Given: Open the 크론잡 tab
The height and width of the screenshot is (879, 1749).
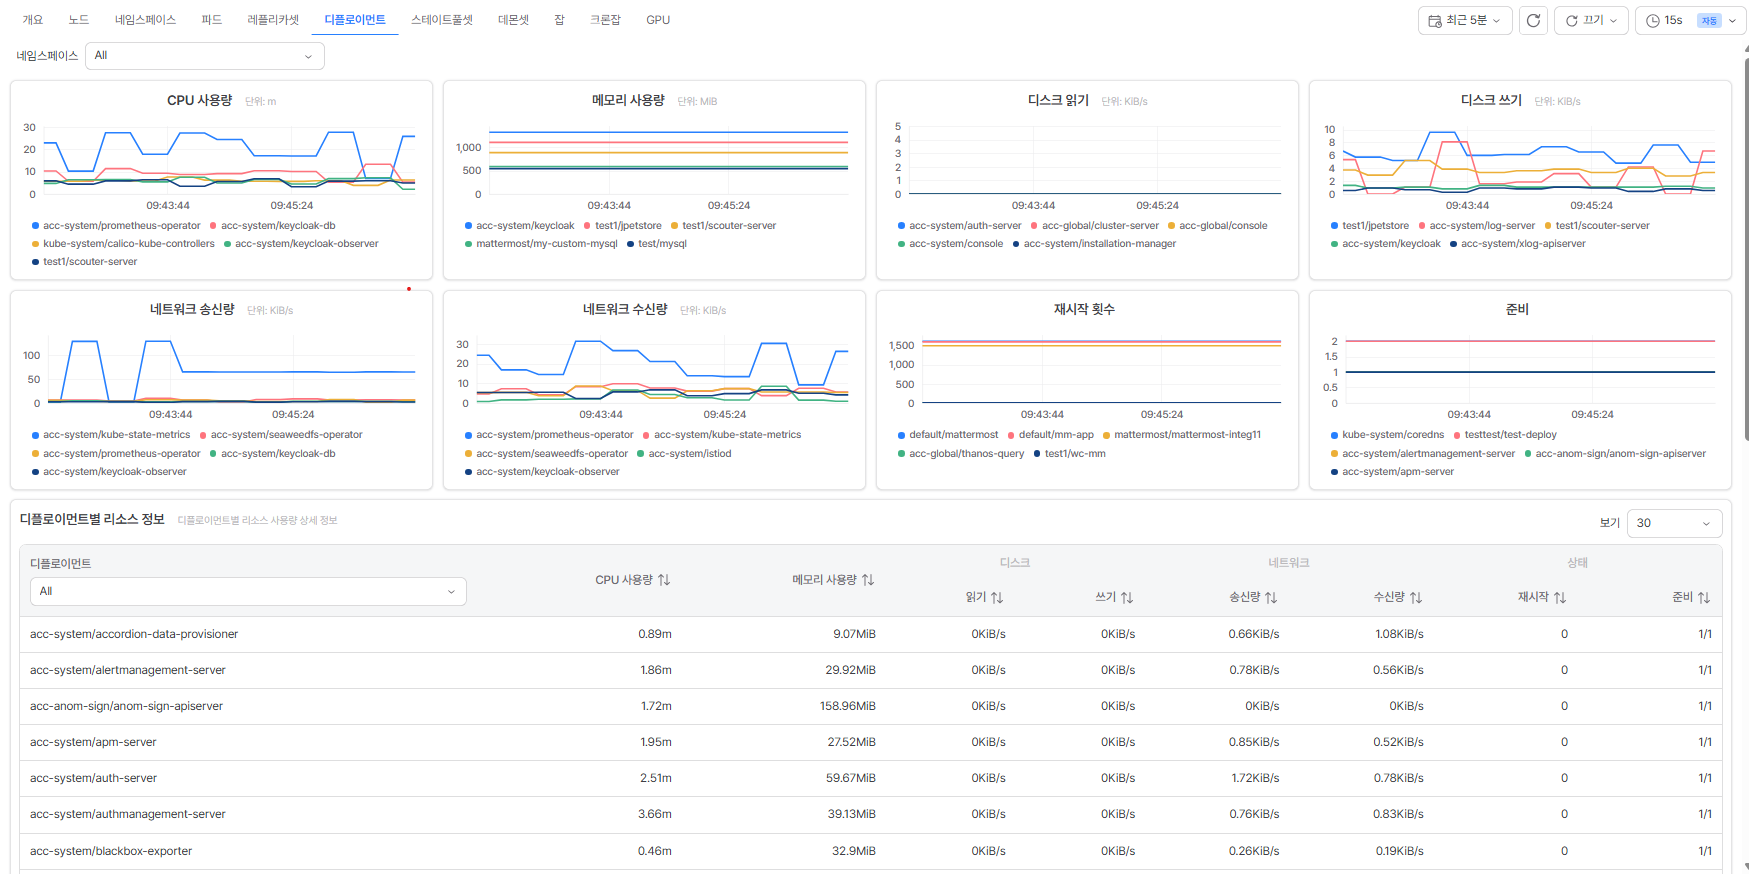Looking at the screenshot, I should pyautogui.click(x=605, y=20).
